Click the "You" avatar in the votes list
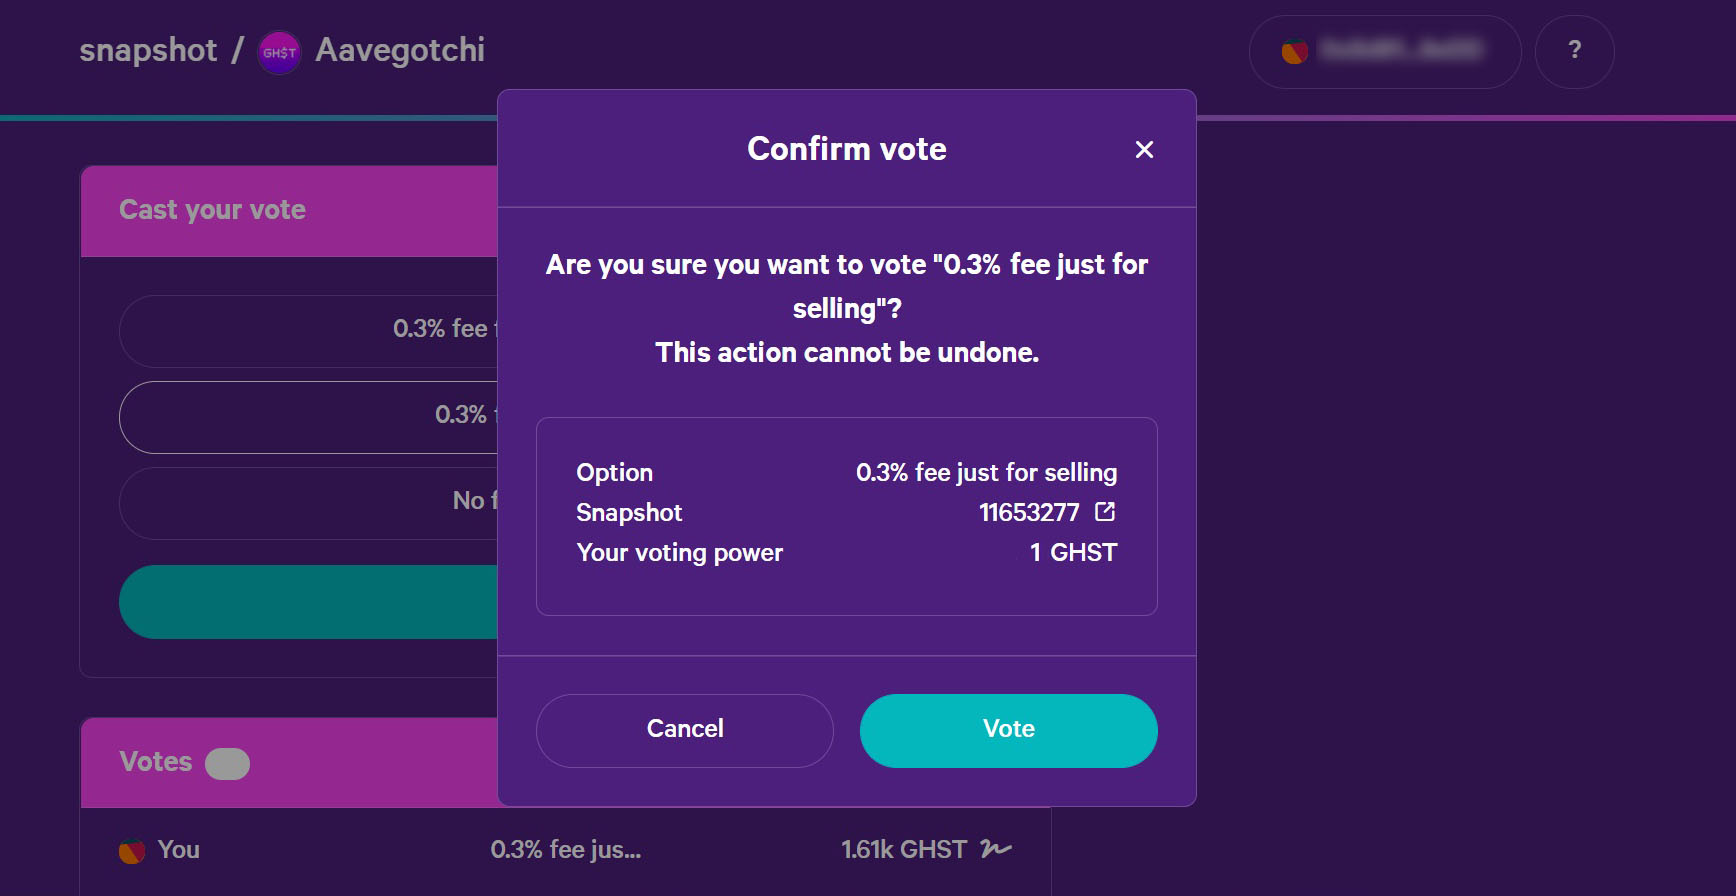This screenshot has width=1736, height=896. [x=131, y=849]
